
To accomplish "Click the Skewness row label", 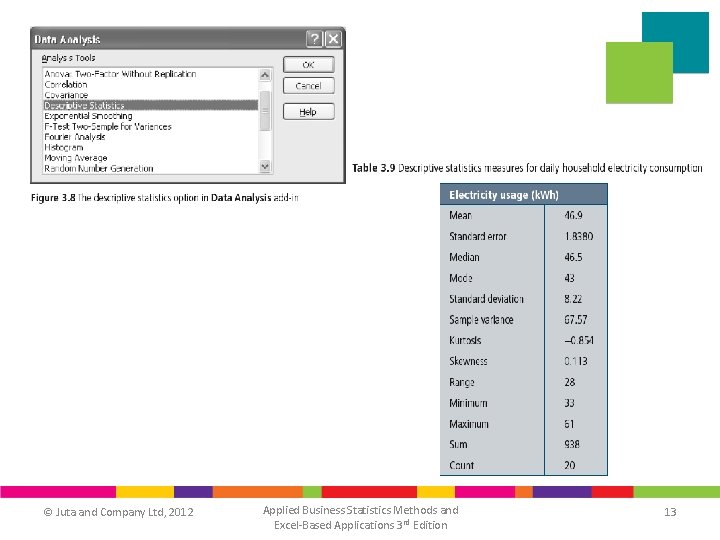I will (468, 361).
